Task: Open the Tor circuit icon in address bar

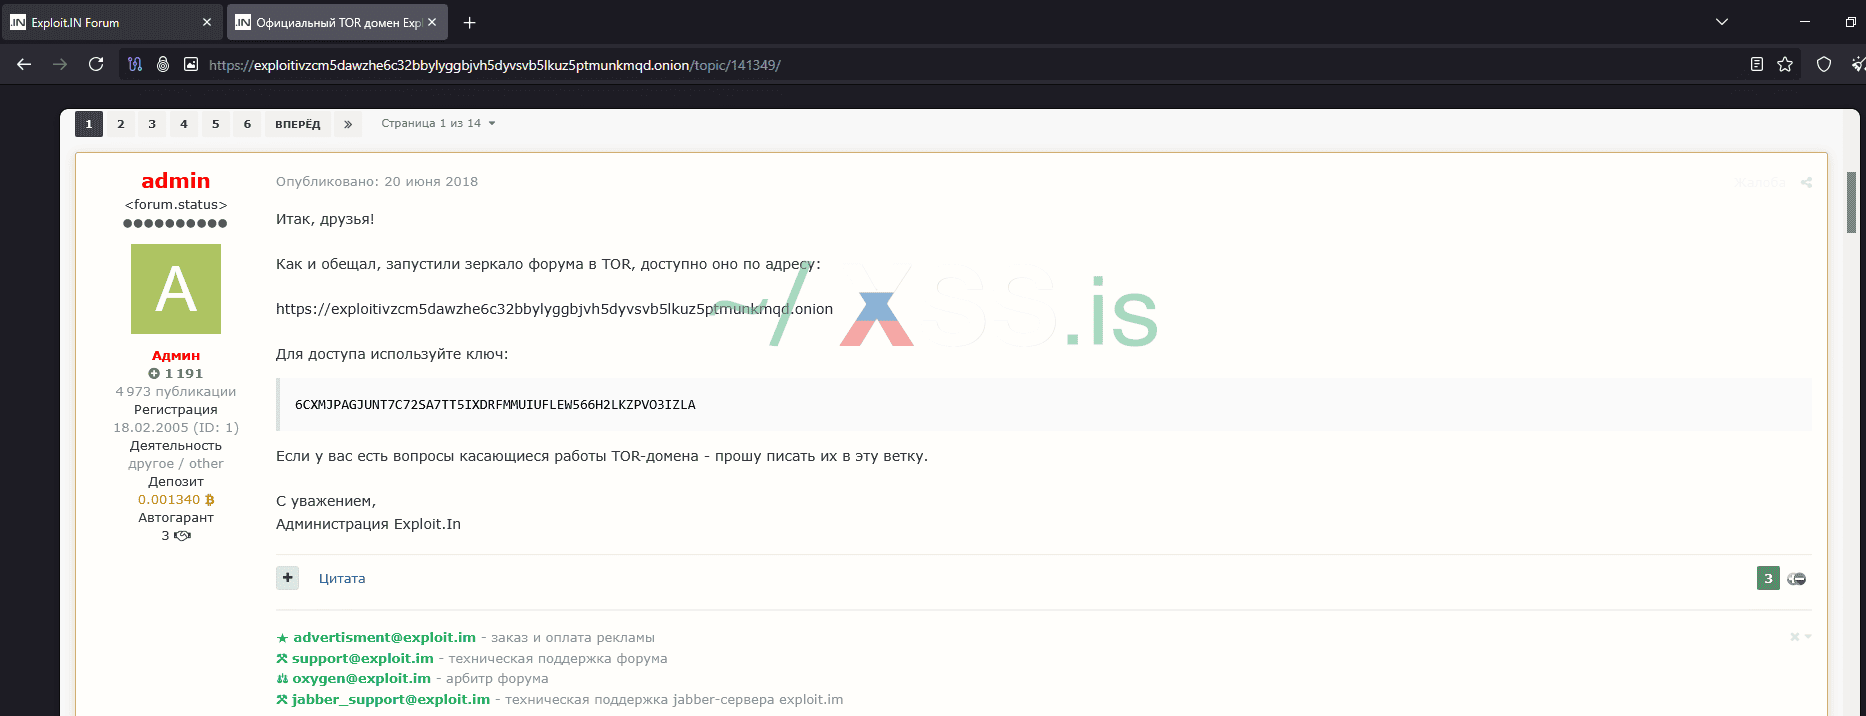Action: pos(135,64)
